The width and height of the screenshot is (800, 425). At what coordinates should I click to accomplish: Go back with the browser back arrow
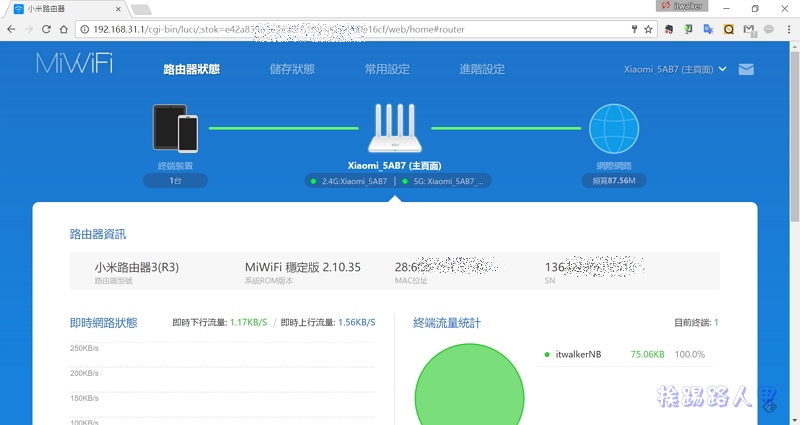pos(11,29)
